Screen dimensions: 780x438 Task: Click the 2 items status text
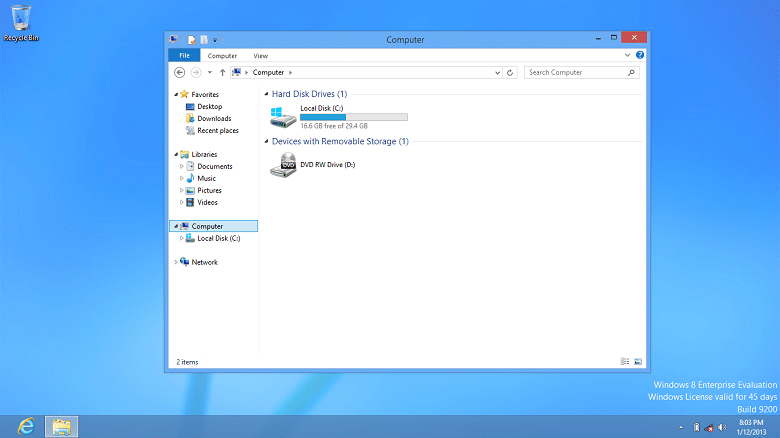click(187, 362)
